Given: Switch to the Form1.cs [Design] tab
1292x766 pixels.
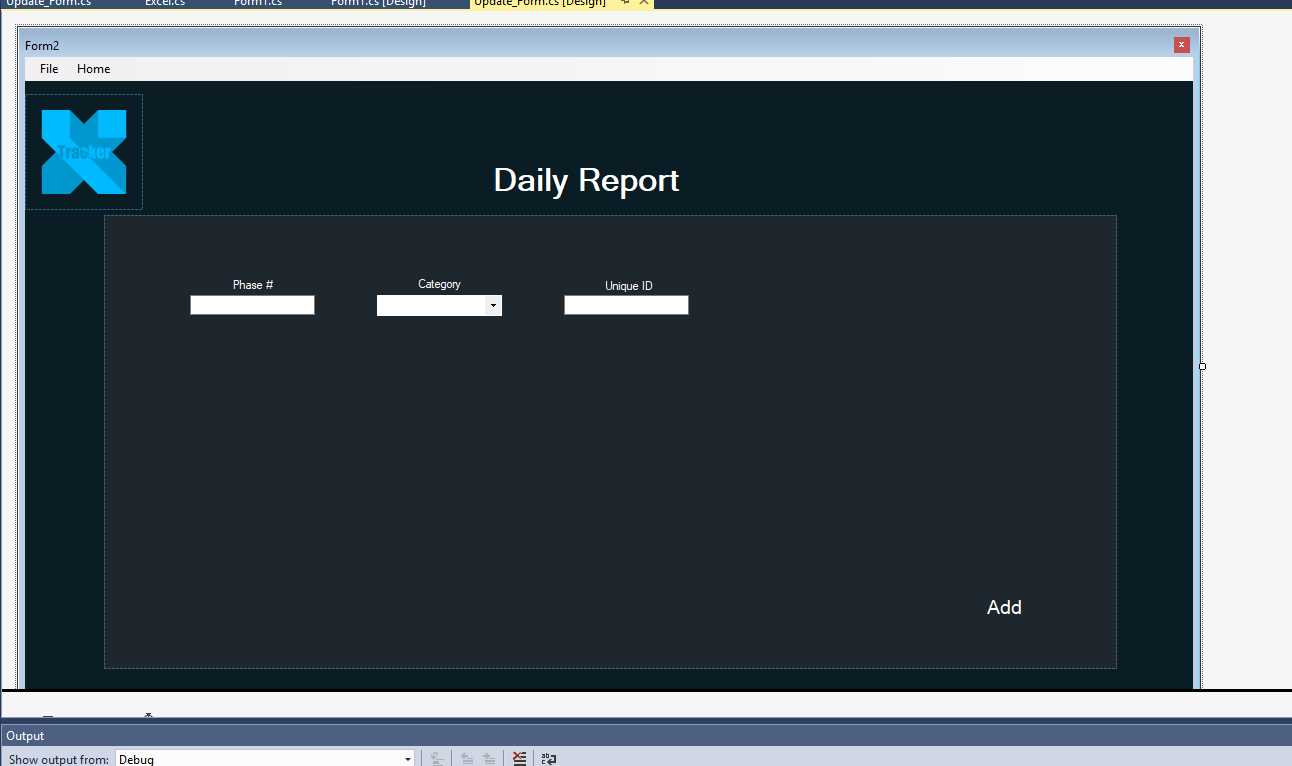Looking at the screenshot, I should pos(378,3).
